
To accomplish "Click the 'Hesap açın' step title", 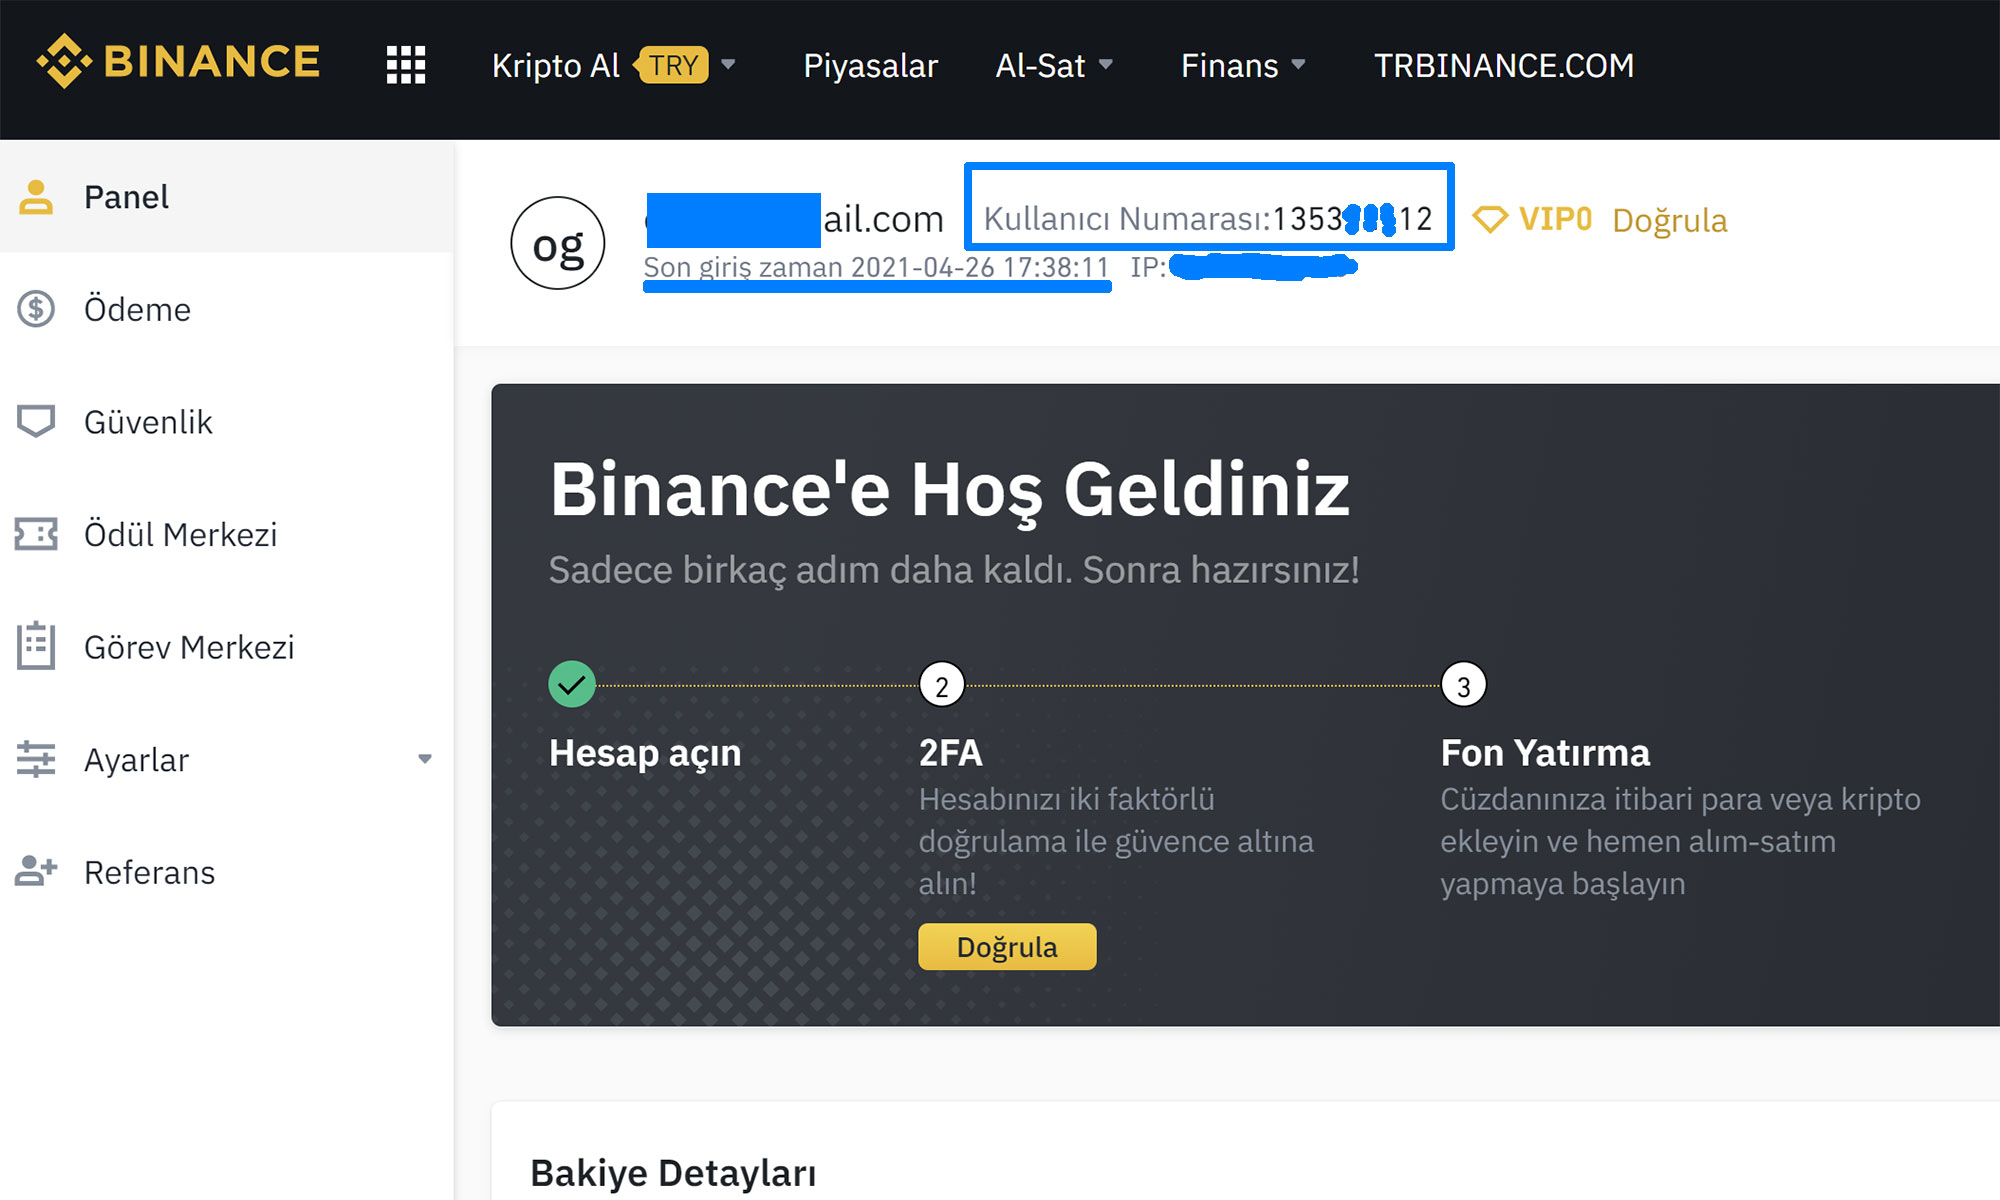I will click(645, 753).
